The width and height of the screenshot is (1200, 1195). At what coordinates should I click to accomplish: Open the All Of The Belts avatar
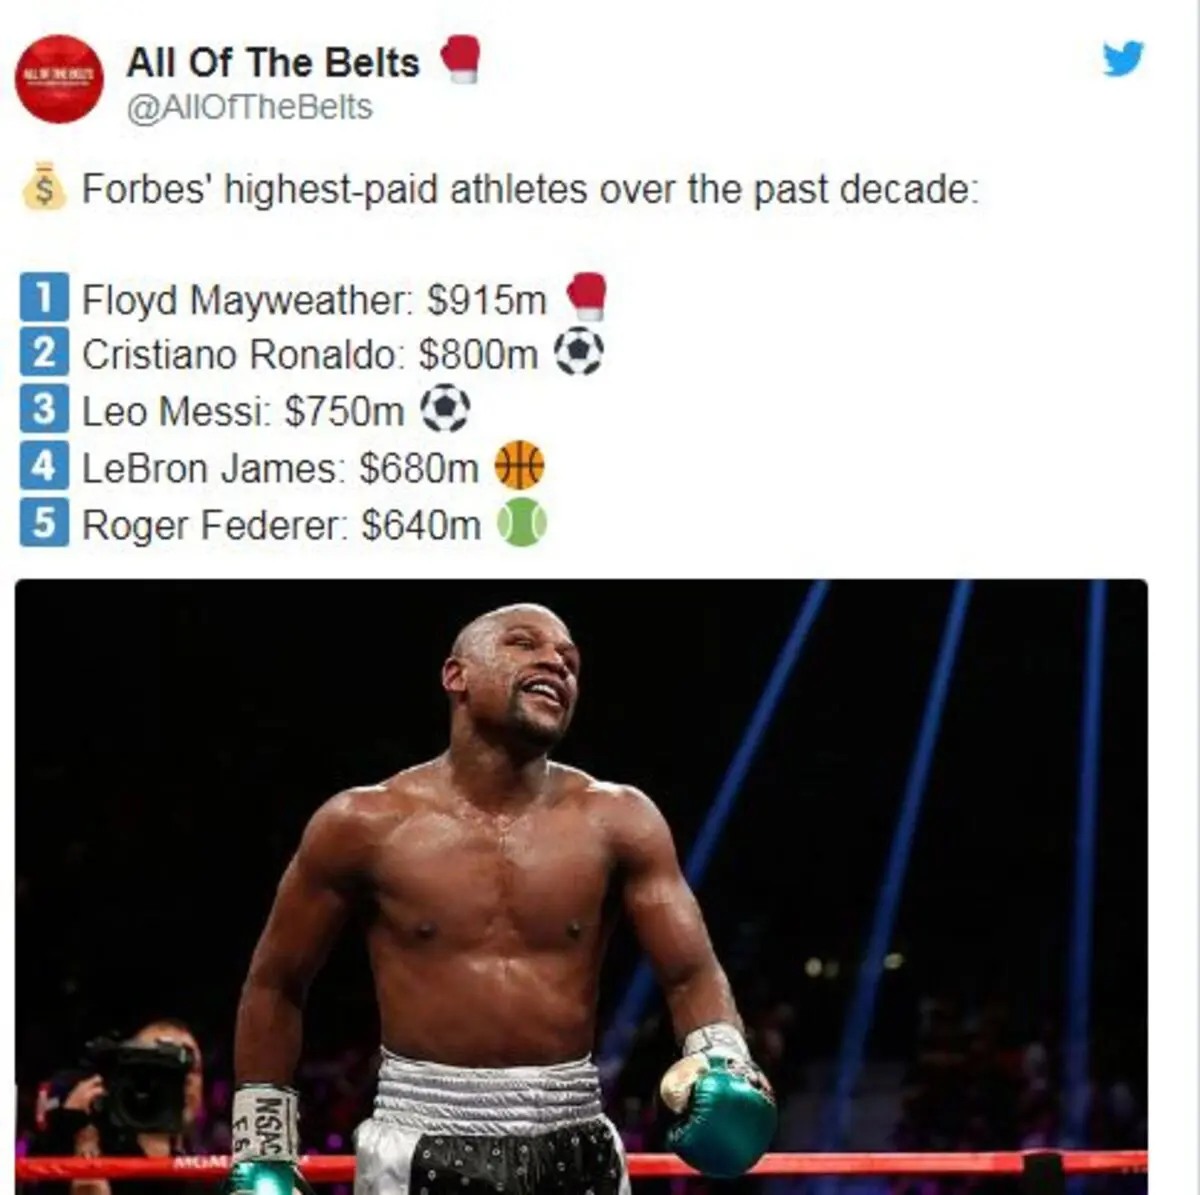tap(60, 79)
